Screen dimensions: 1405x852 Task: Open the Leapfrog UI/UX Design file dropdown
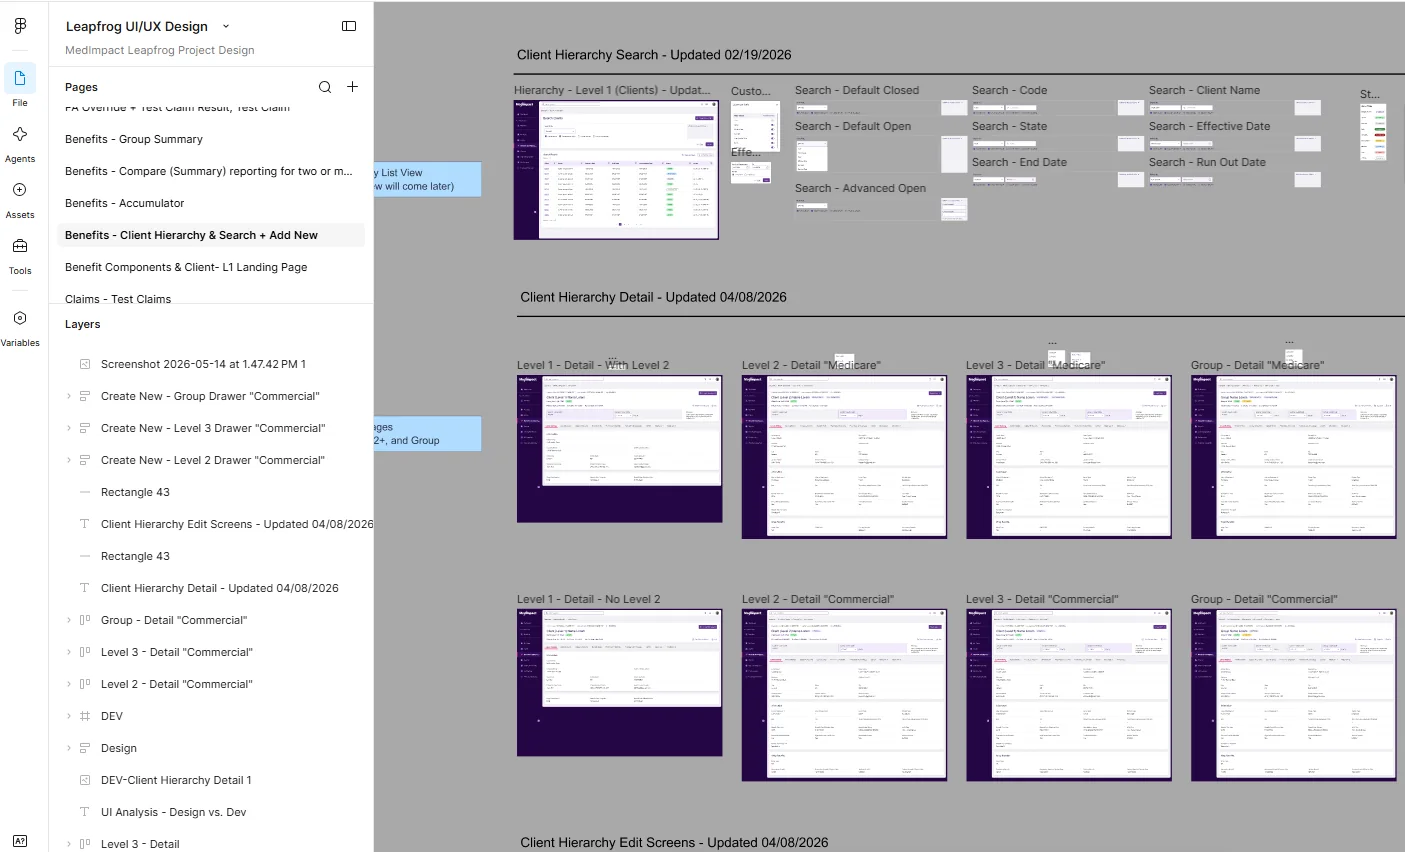tap(226, 27)
